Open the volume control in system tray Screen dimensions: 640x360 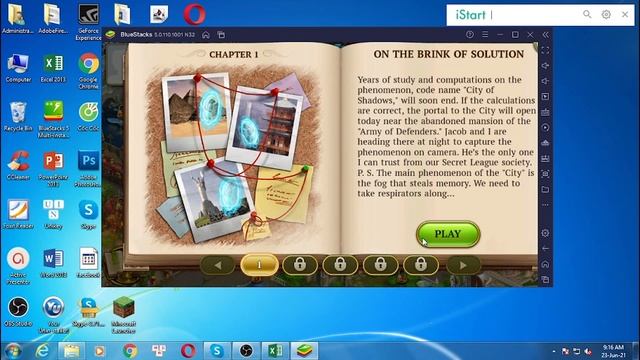[x=588, y=351]
